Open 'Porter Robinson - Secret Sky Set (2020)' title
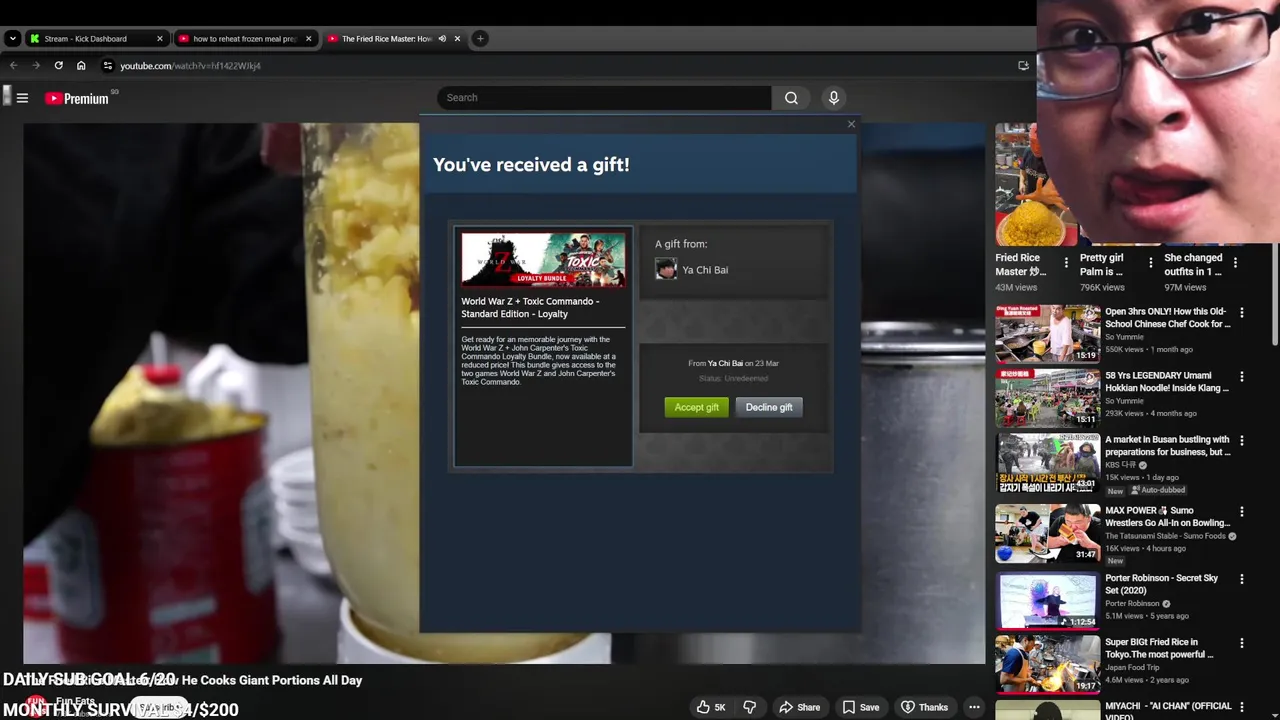This screenshot has width=1280, height=720. (1161, 584)
